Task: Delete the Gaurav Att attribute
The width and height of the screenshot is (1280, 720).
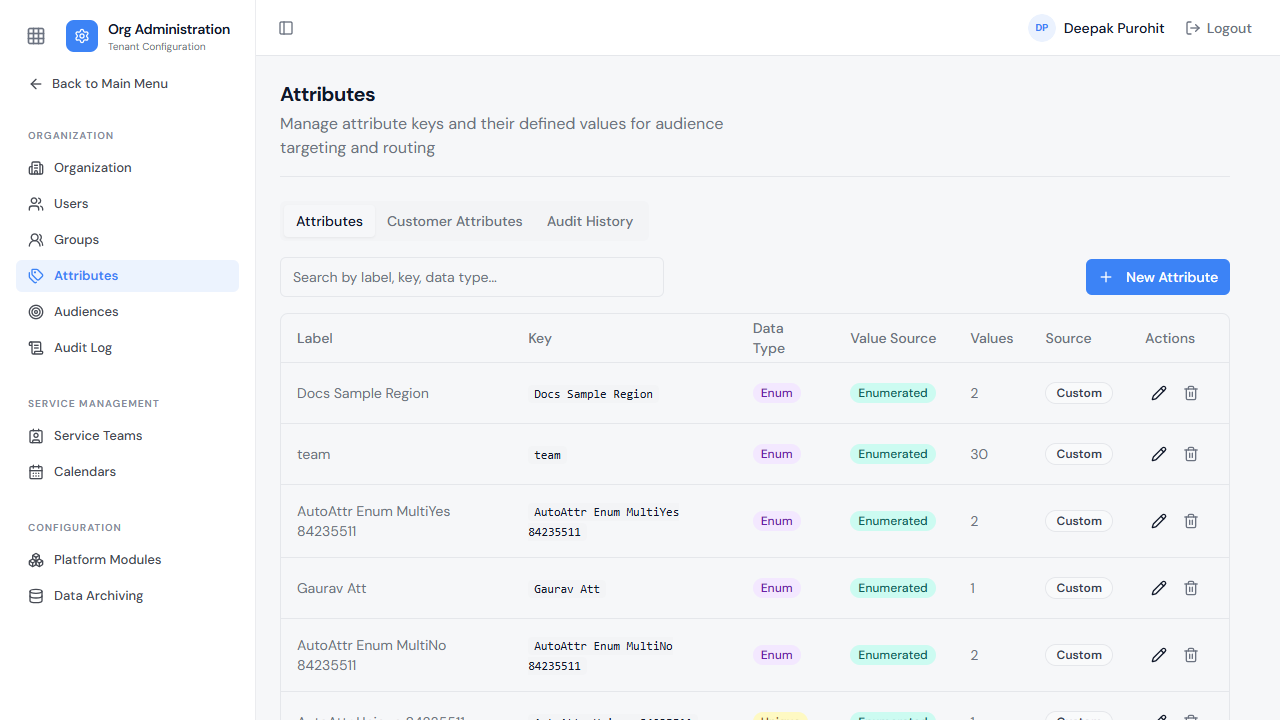Action: tap(1191, 588)
